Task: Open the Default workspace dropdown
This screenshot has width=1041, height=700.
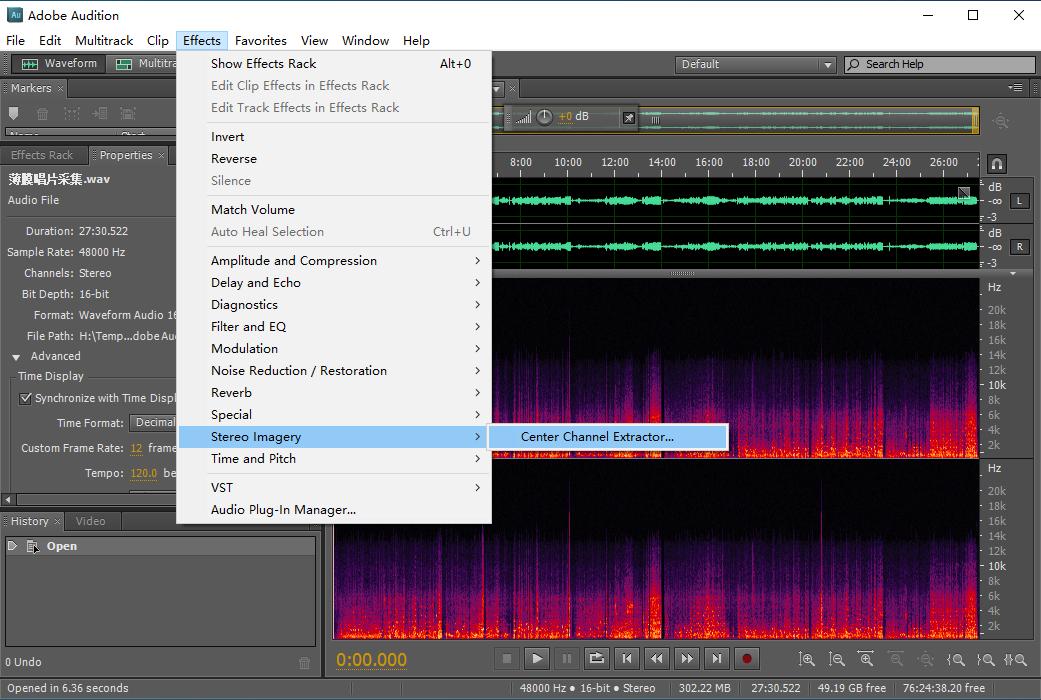Action: (755, 64)
